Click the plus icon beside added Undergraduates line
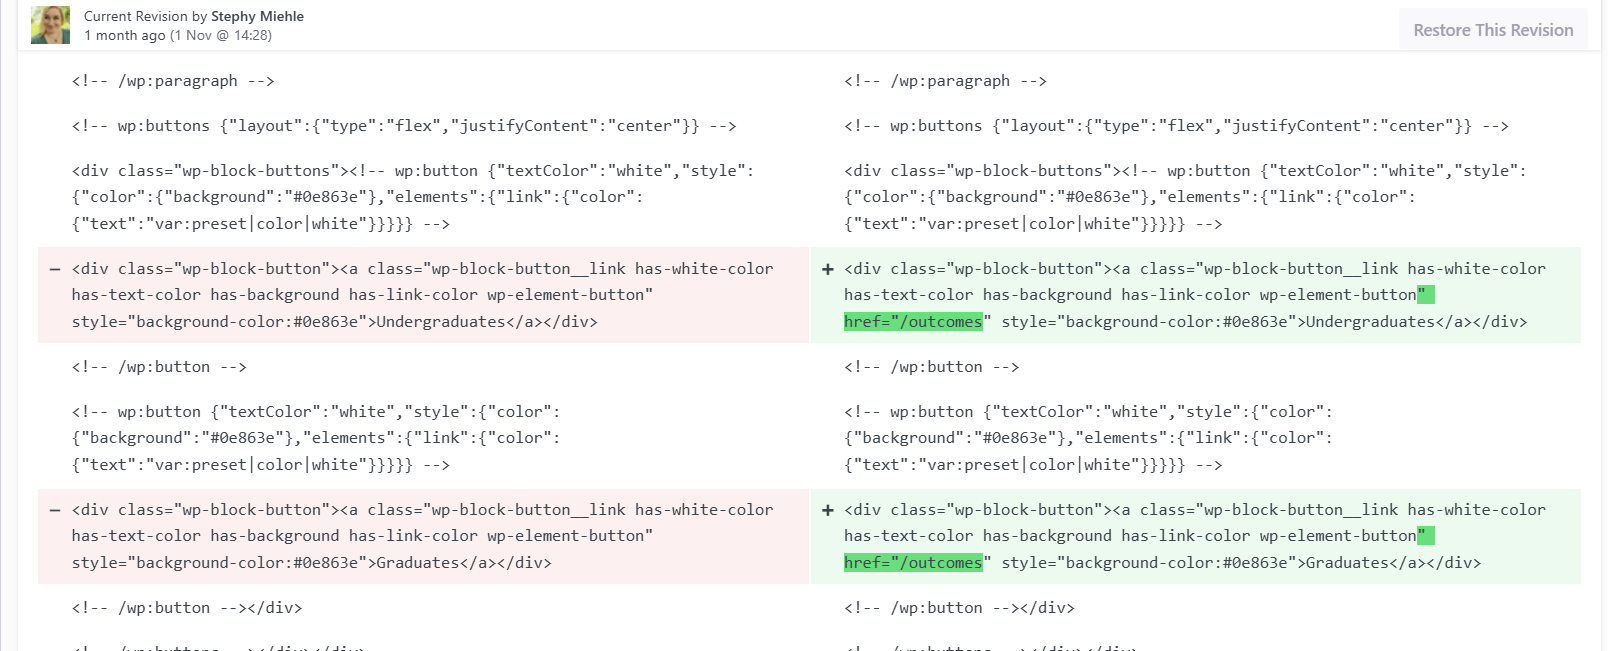Viewport: 1608px width, 651px height. pyautogui.click(x=827, y=269)
